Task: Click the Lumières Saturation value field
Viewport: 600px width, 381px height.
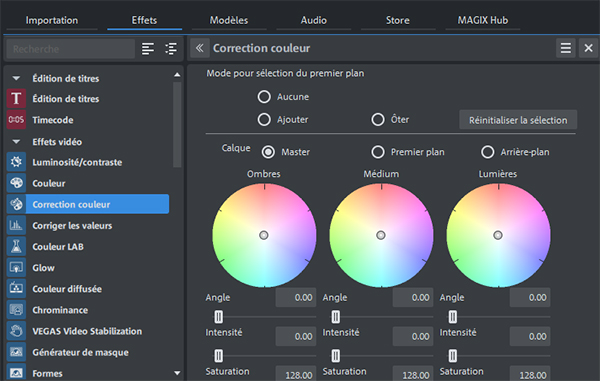Action: click(530, 374)
